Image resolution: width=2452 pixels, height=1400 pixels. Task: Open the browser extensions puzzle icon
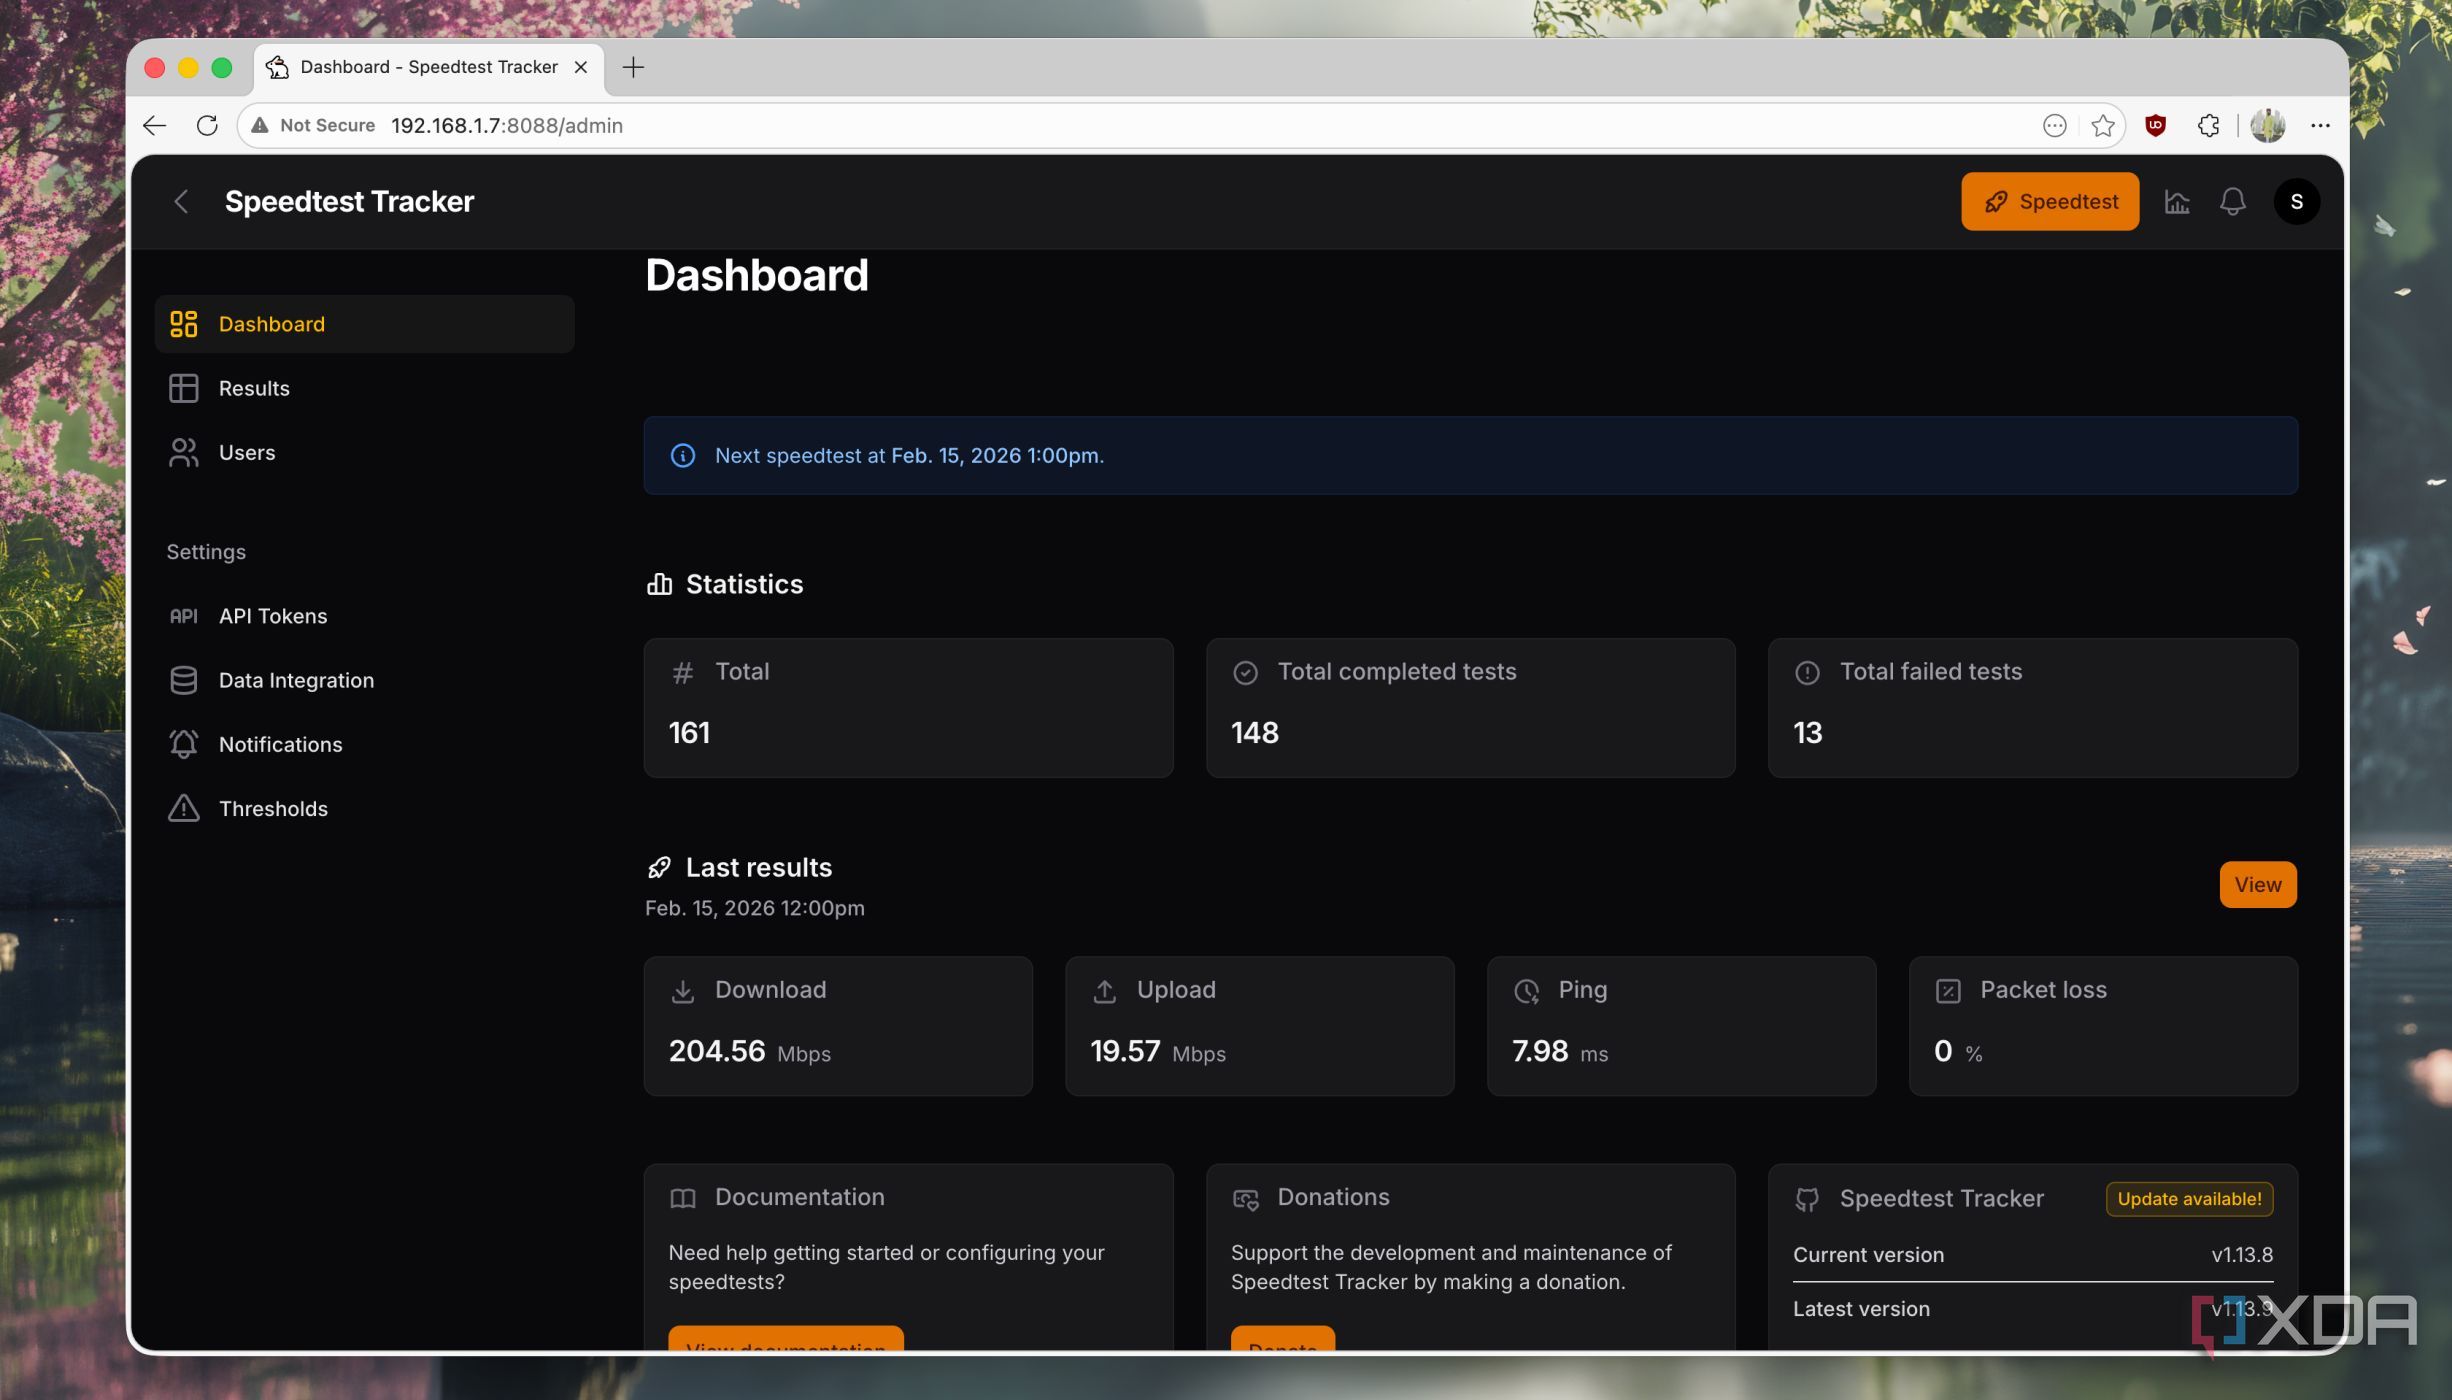[x=2209, y=125]
